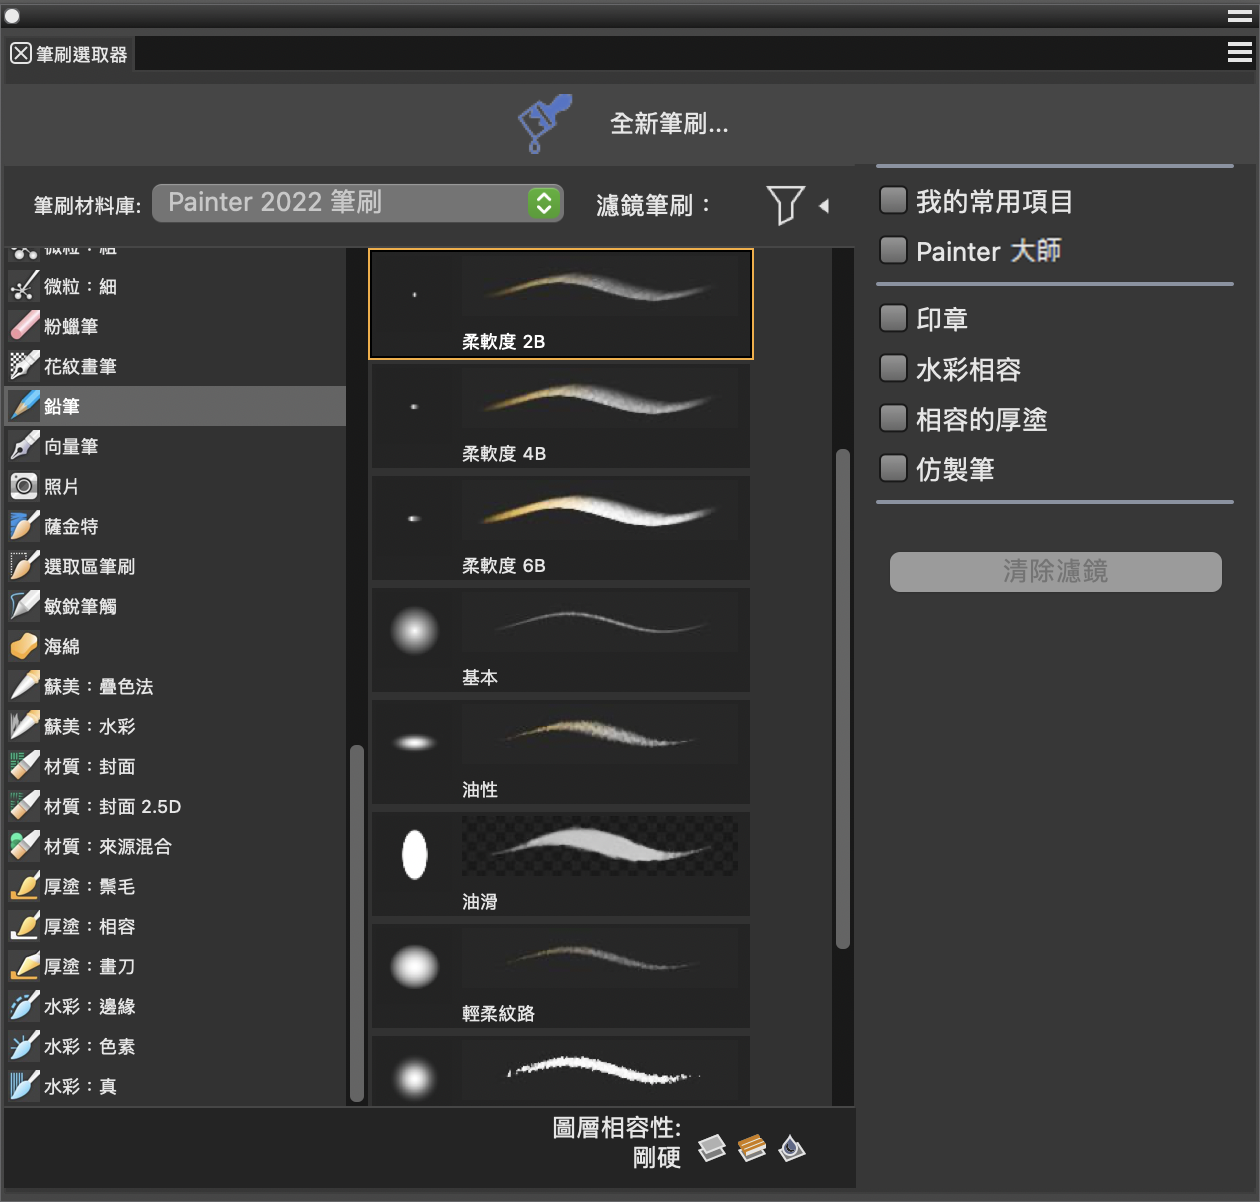Enable the 我的常用項目 filter checkbox
The image size is (1260, 1202).
pos(893,200)
